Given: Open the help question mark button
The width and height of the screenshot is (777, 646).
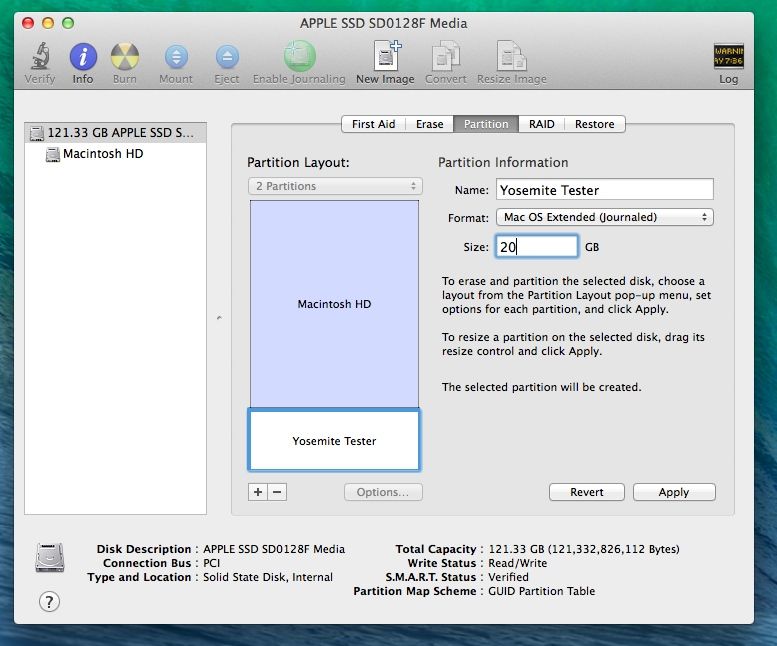Looking at the screenshot, I should [49, 601].
